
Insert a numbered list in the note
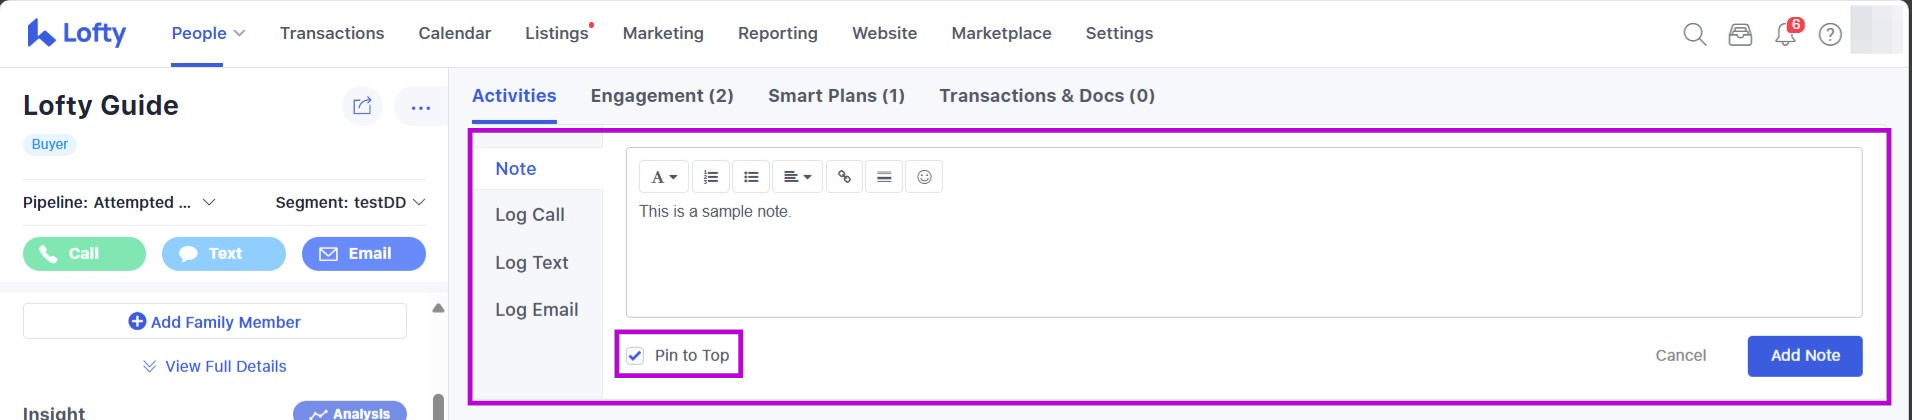tap(710, 177)
